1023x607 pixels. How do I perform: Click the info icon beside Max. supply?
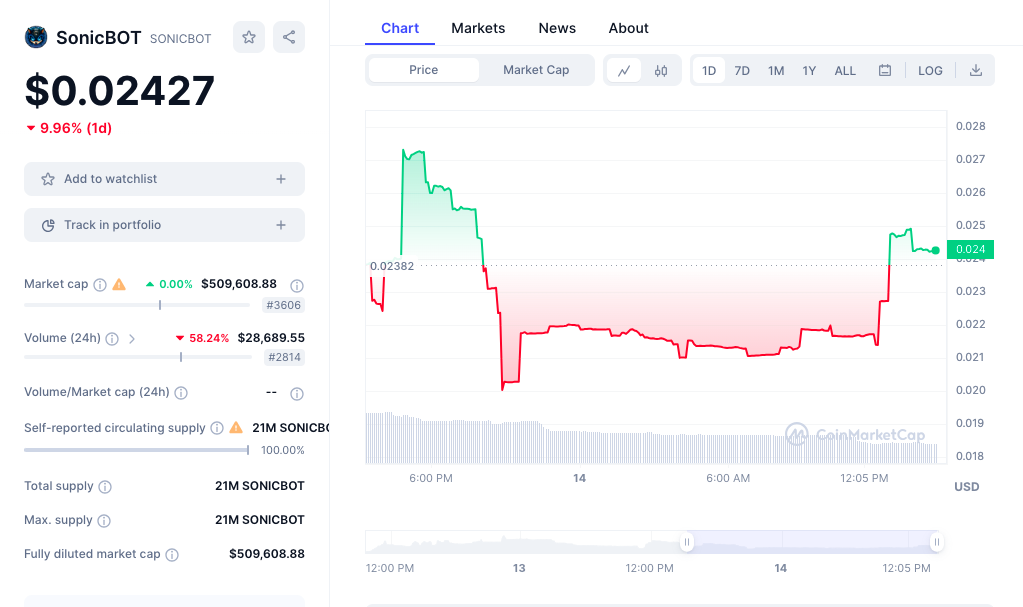coord(104,521)
